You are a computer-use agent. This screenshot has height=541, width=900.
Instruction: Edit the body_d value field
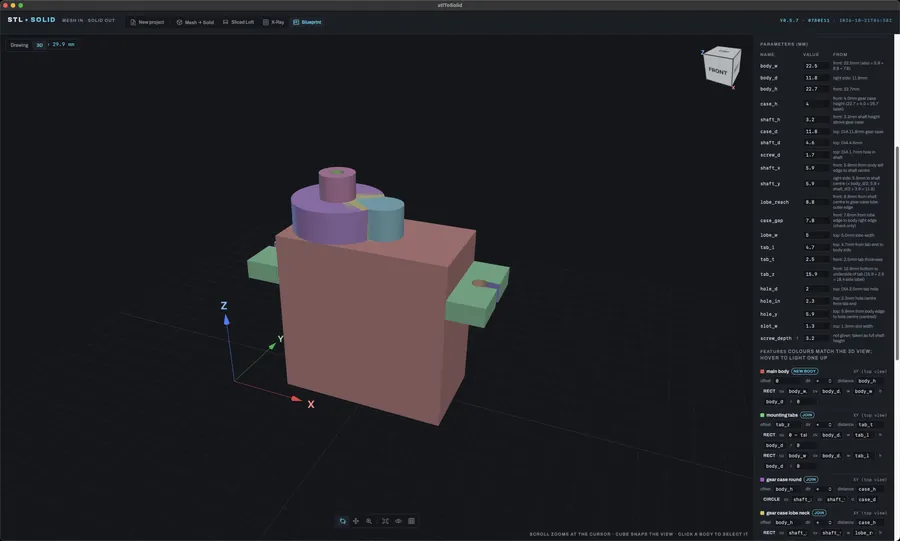(815, 77)
